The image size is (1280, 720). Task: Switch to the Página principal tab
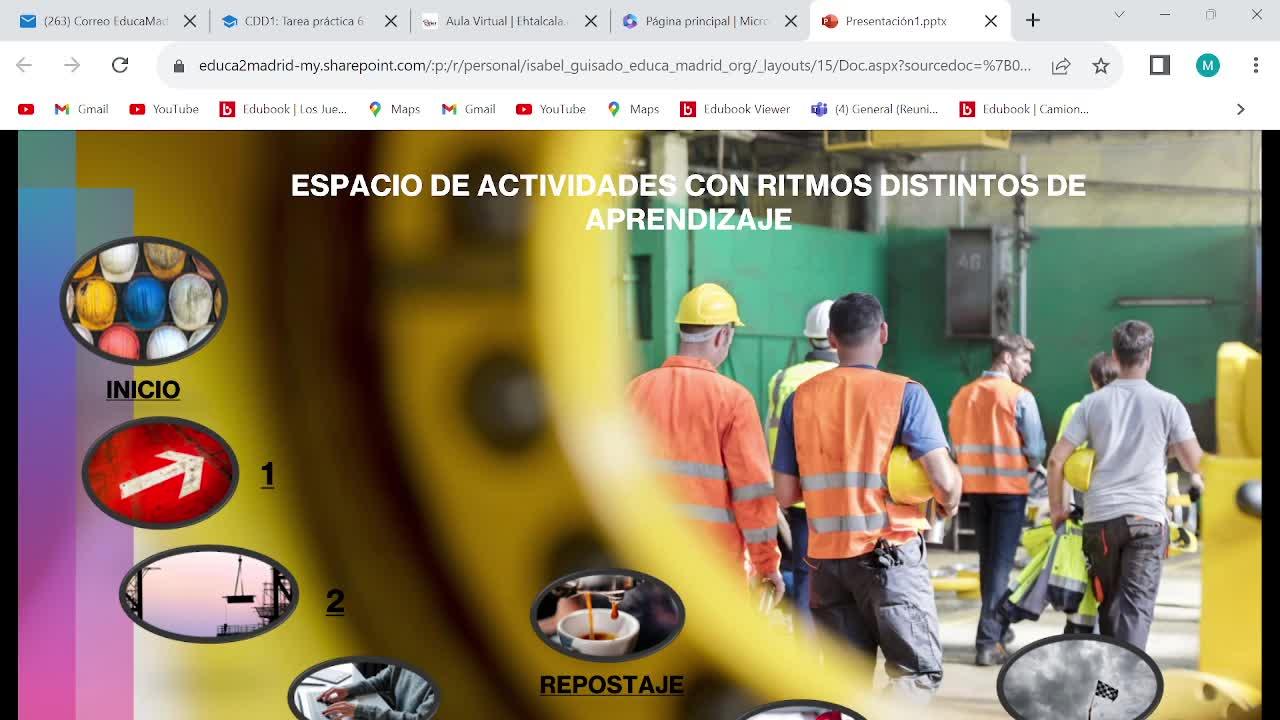[710, 21]
